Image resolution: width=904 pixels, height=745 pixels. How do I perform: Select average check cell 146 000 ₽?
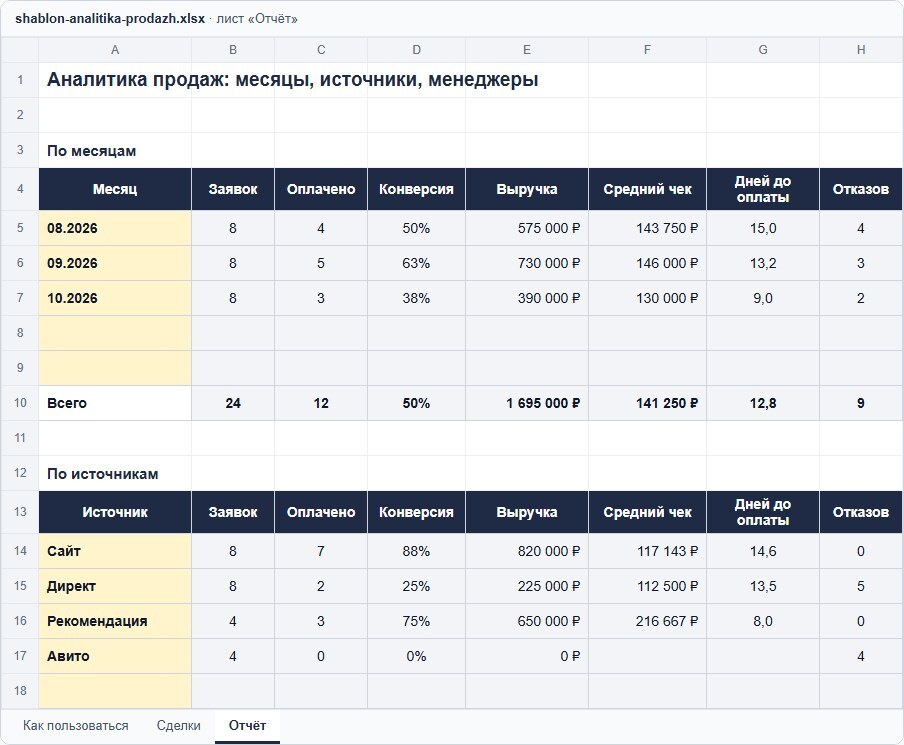647,263
